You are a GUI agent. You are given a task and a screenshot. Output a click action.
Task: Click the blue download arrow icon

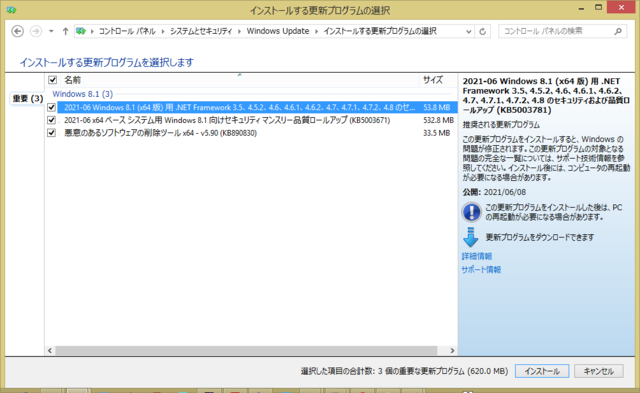coord(471,237)
